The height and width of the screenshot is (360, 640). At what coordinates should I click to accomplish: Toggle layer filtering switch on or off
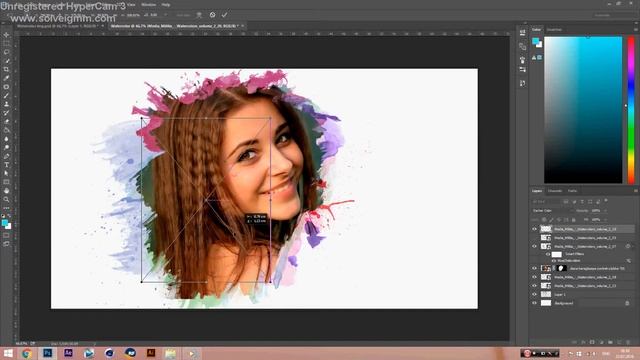(x=606, y=201)
